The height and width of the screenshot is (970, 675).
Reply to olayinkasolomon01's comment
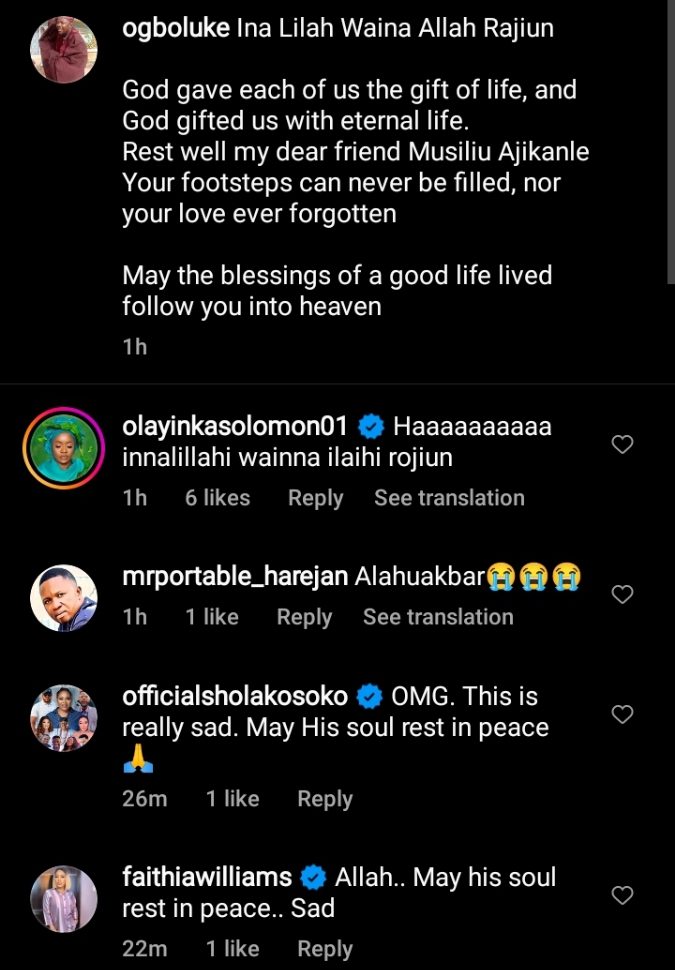click(315, 498)
